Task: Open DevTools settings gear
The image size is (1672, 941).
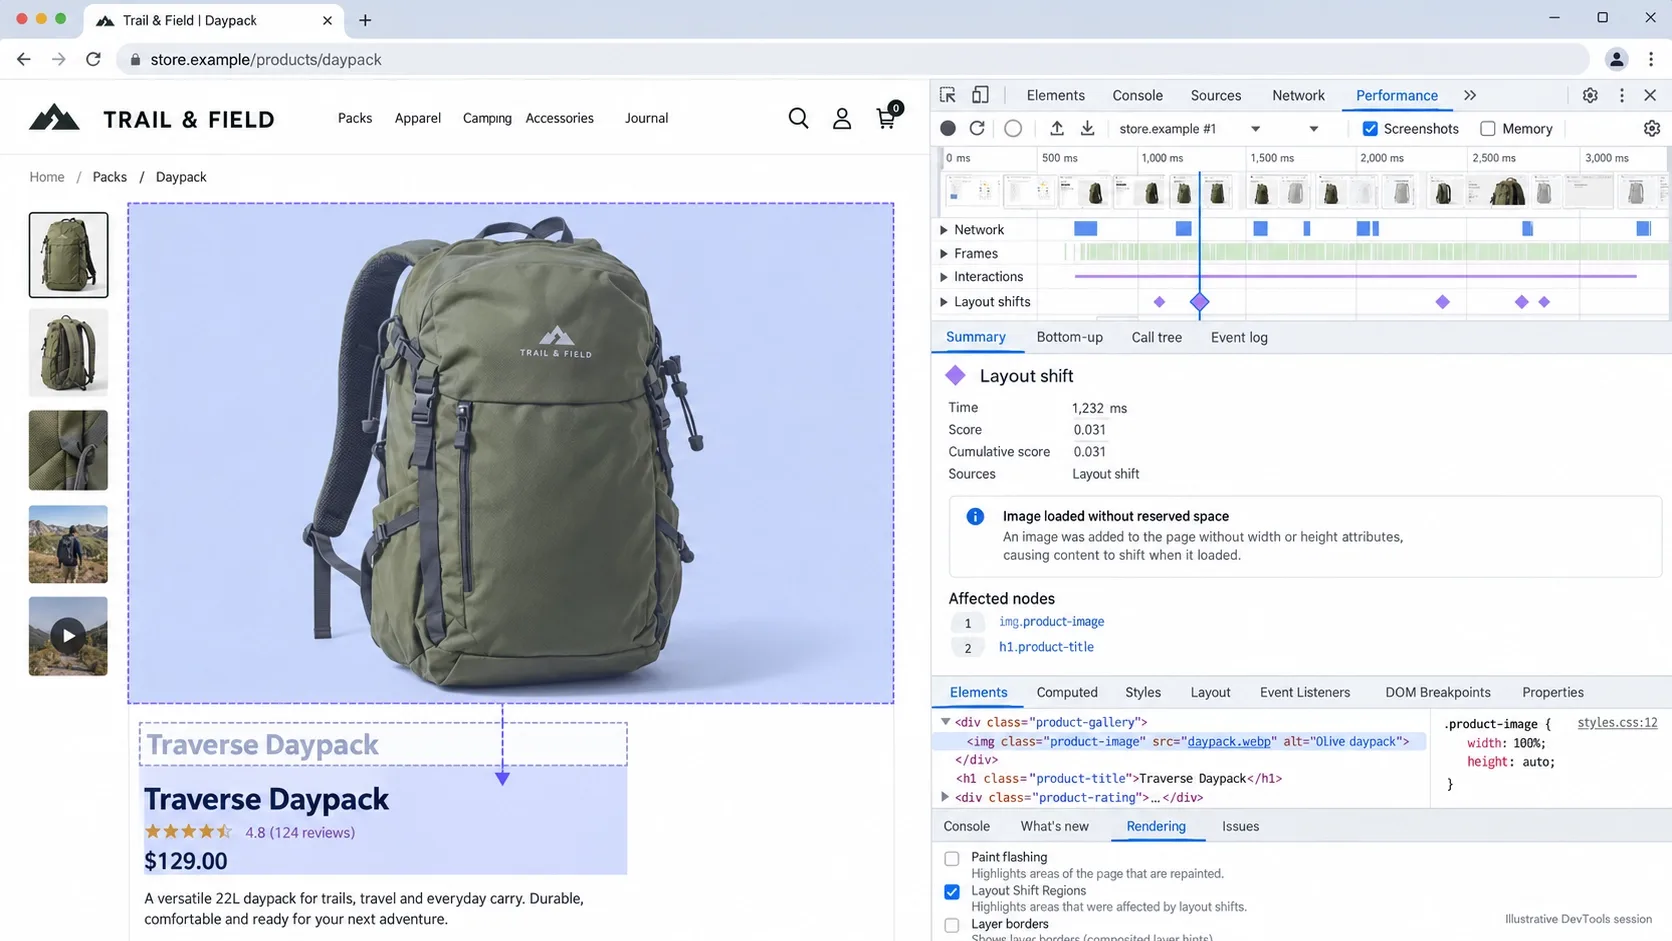Action: pos(1590,95)
